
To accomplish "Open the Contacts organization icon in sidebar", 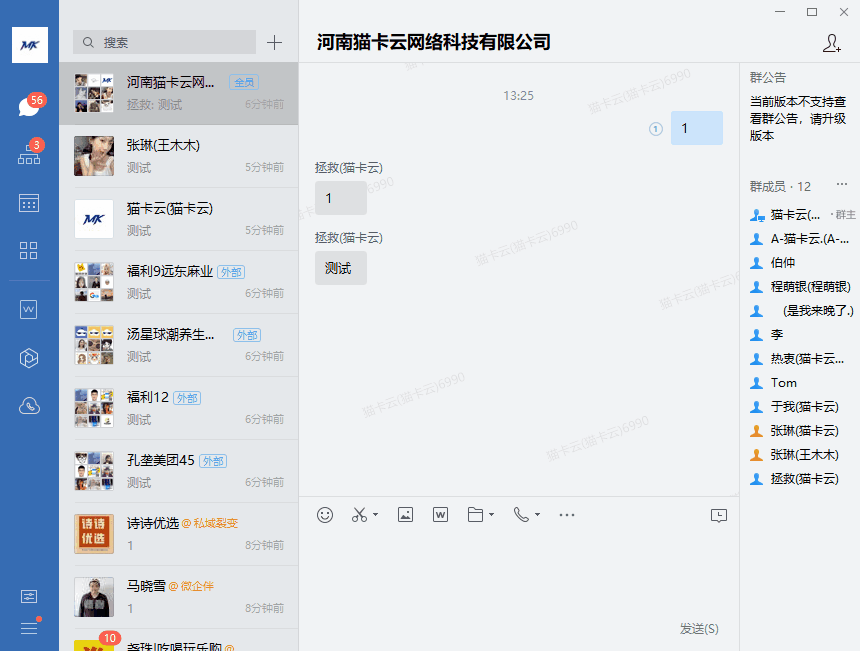I will point(29,153).
